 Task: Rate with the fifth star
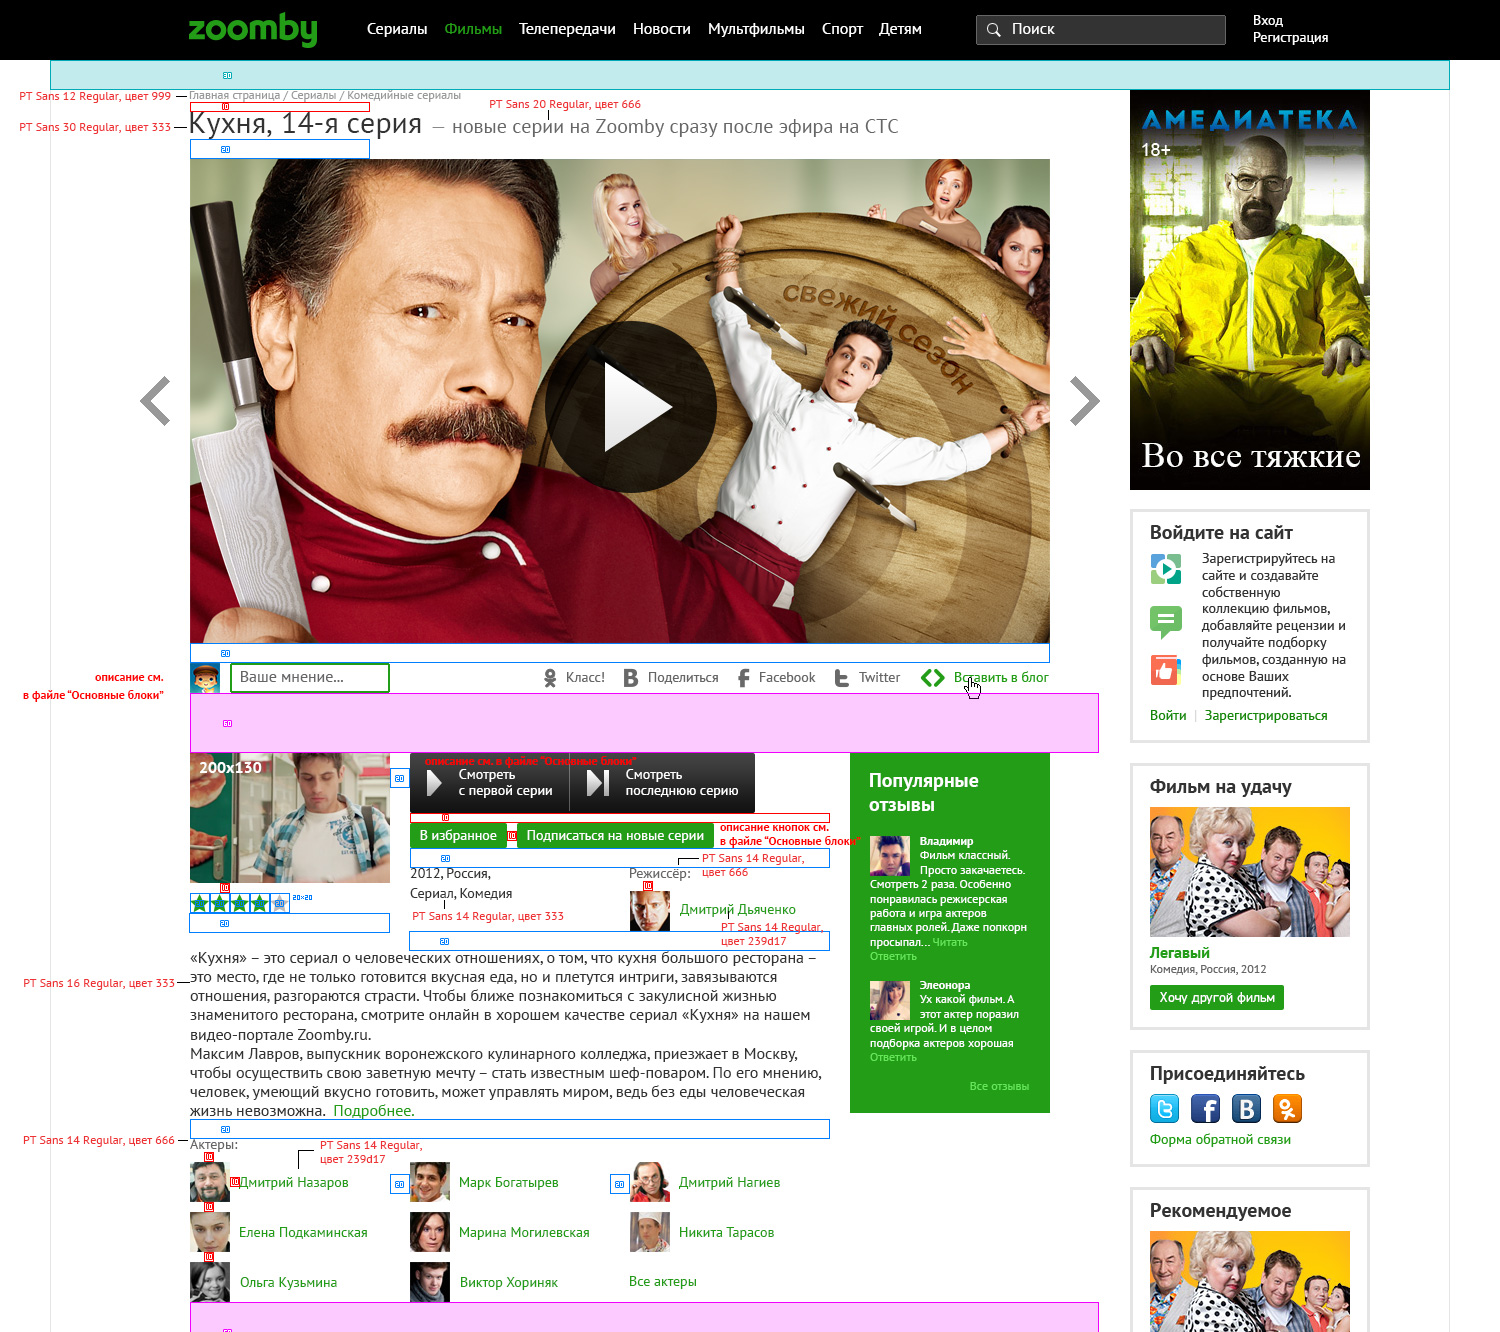280,903
